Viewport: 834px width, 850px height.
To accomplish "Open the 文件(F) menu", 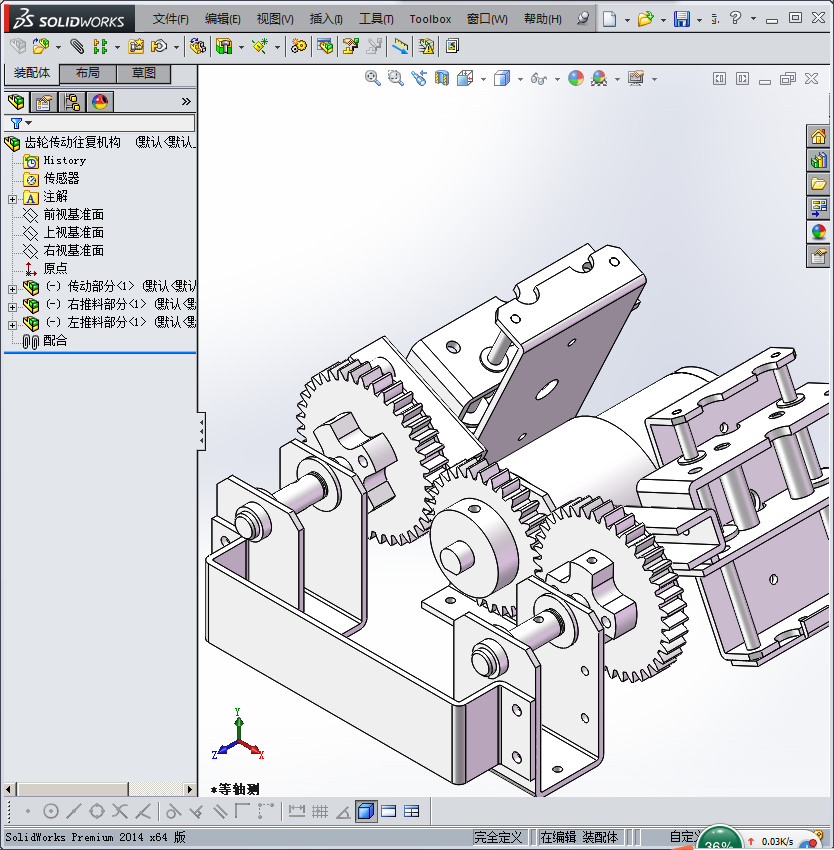I will click(170, 19).
